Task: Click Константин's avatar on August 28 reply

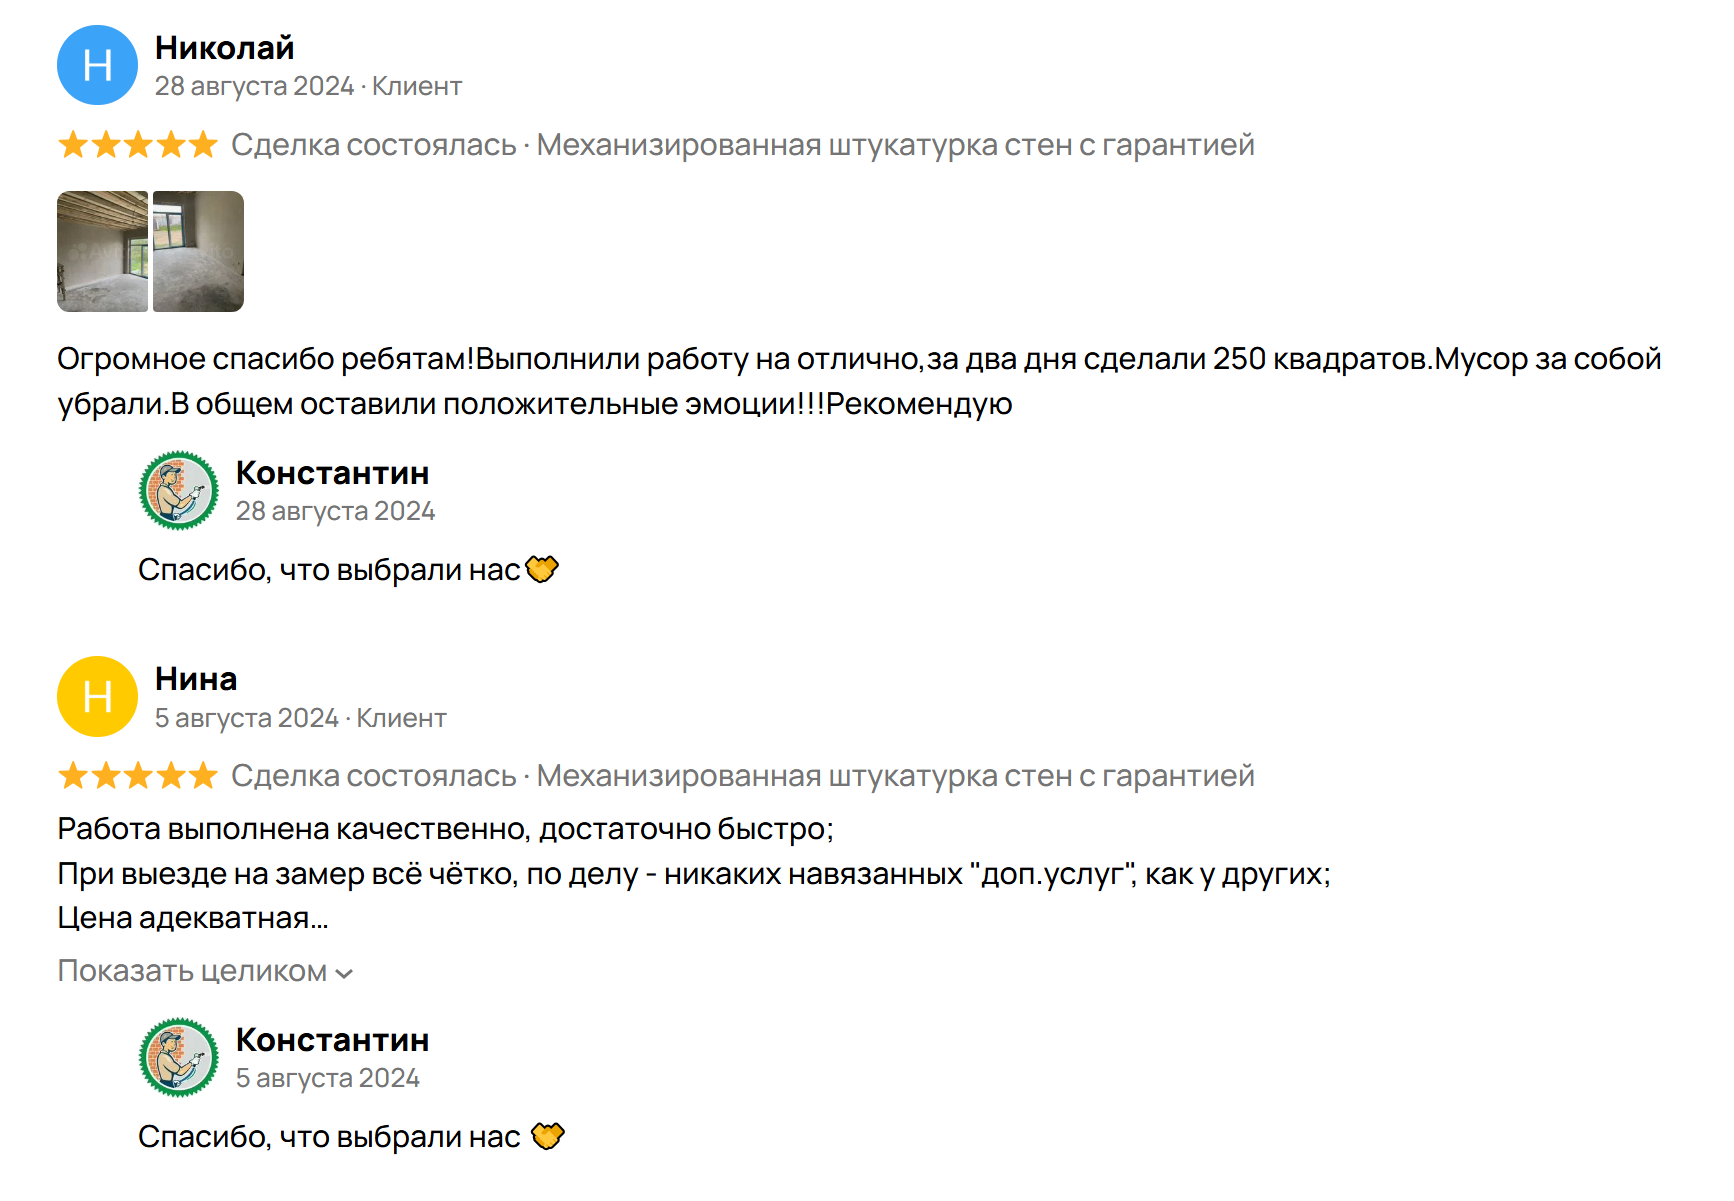Action: pos(178,491)
